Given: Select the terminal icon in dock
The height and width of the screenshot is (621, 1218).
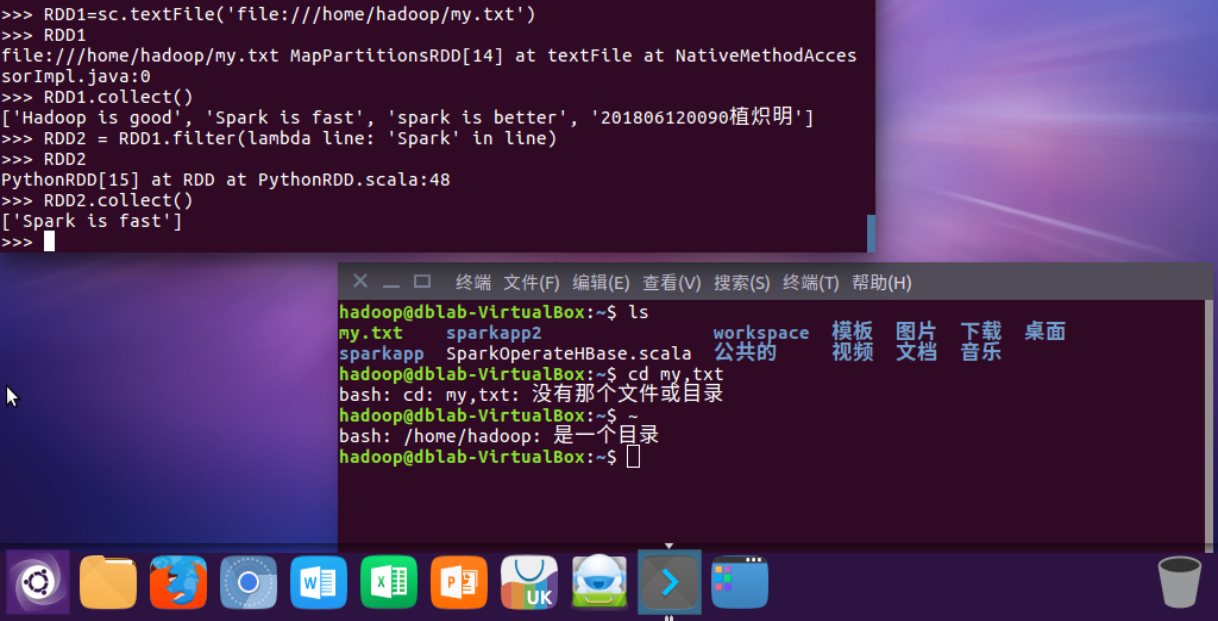Looking at the screenshot, I should 669,582.
